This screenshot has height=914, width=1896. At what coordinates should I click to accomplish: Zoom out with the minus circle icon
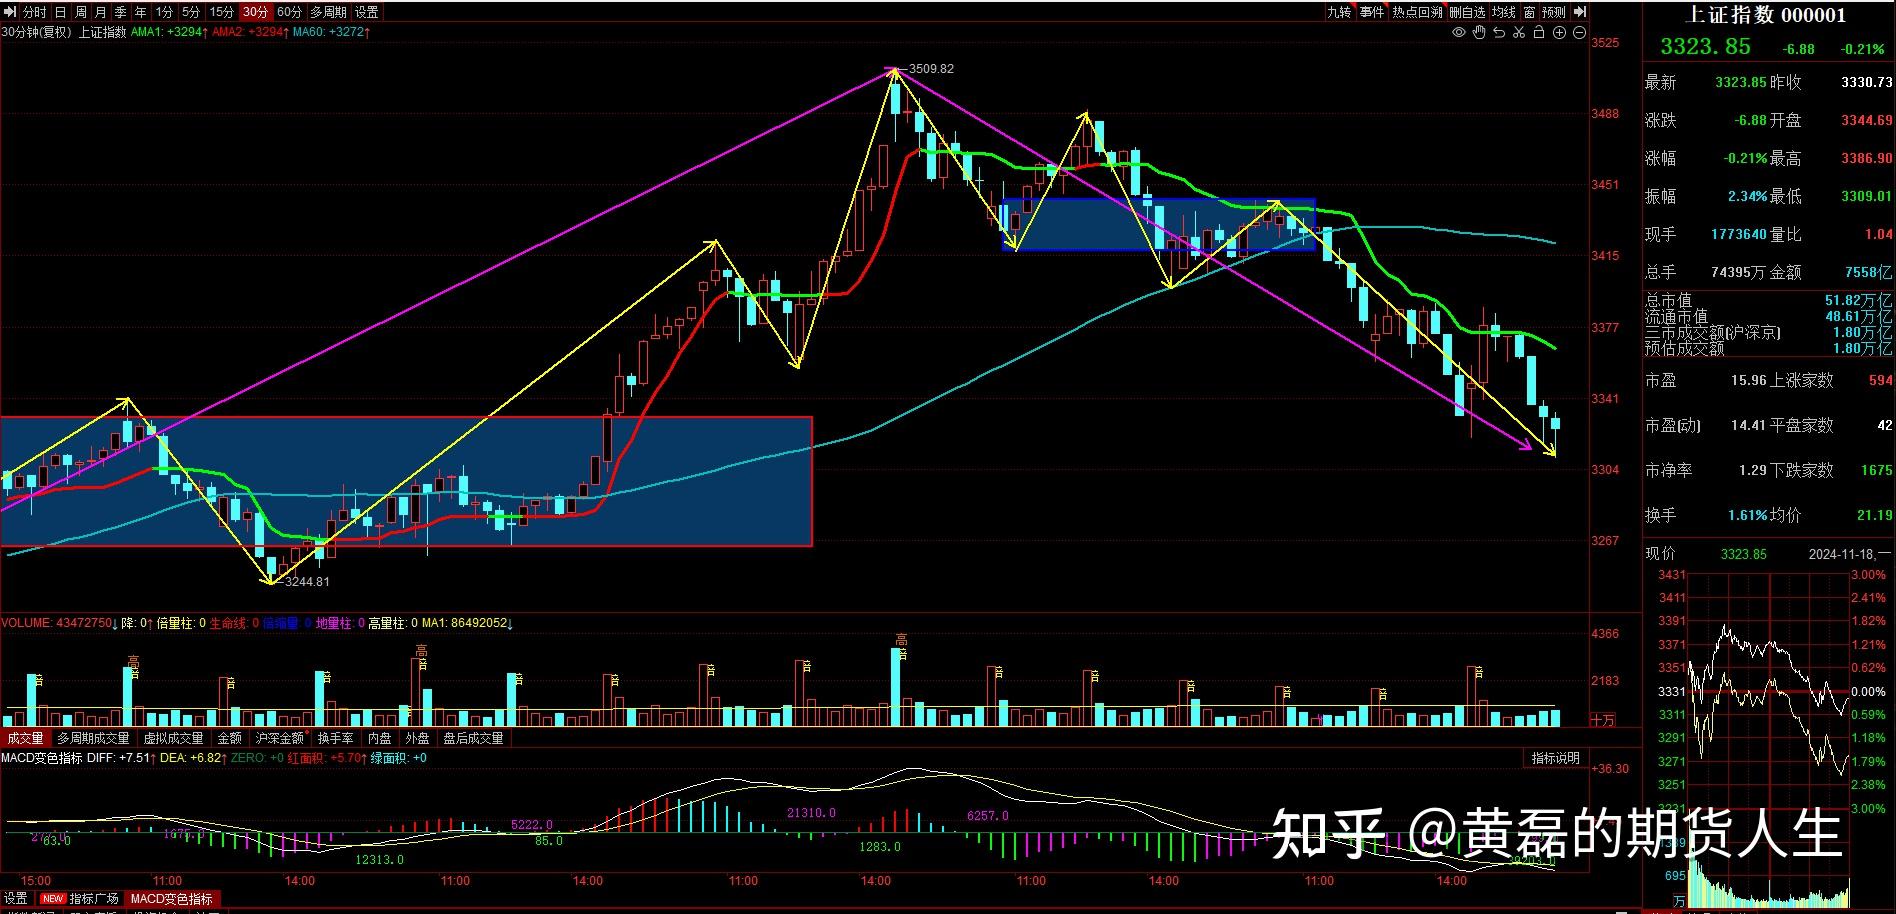1579,33
